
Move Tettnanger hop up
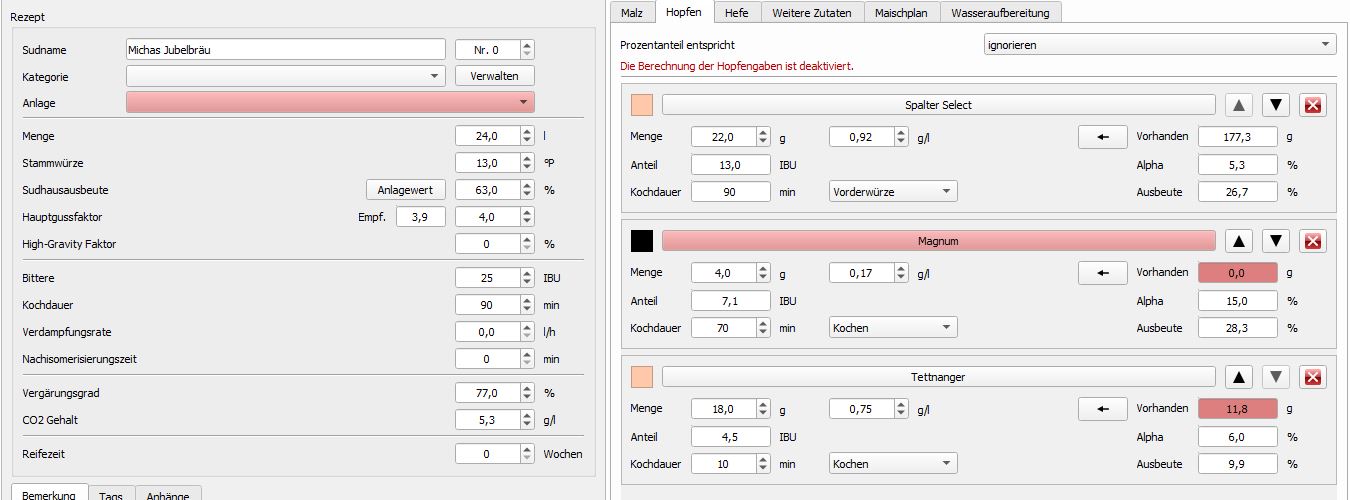1239,377
